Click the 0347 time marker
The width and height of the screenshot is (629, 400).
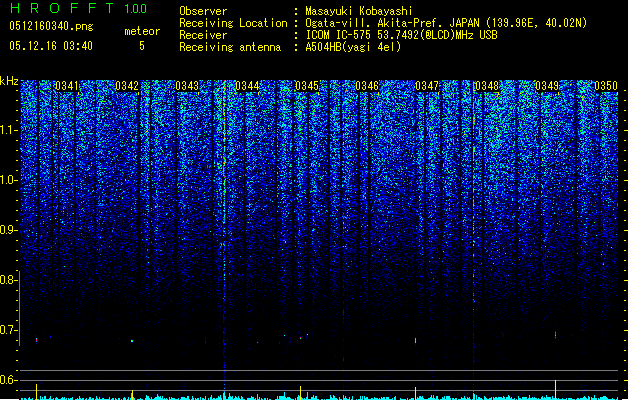tap(427, 86)
